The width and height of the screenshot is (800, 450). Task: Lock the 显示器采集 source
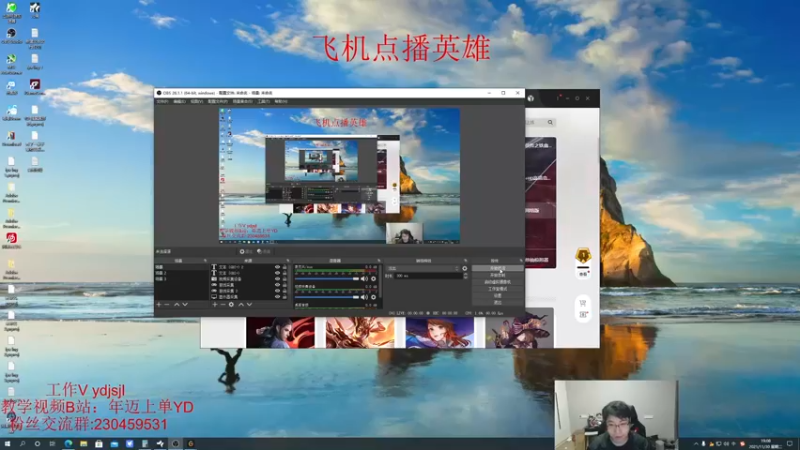tap(285, 296)
